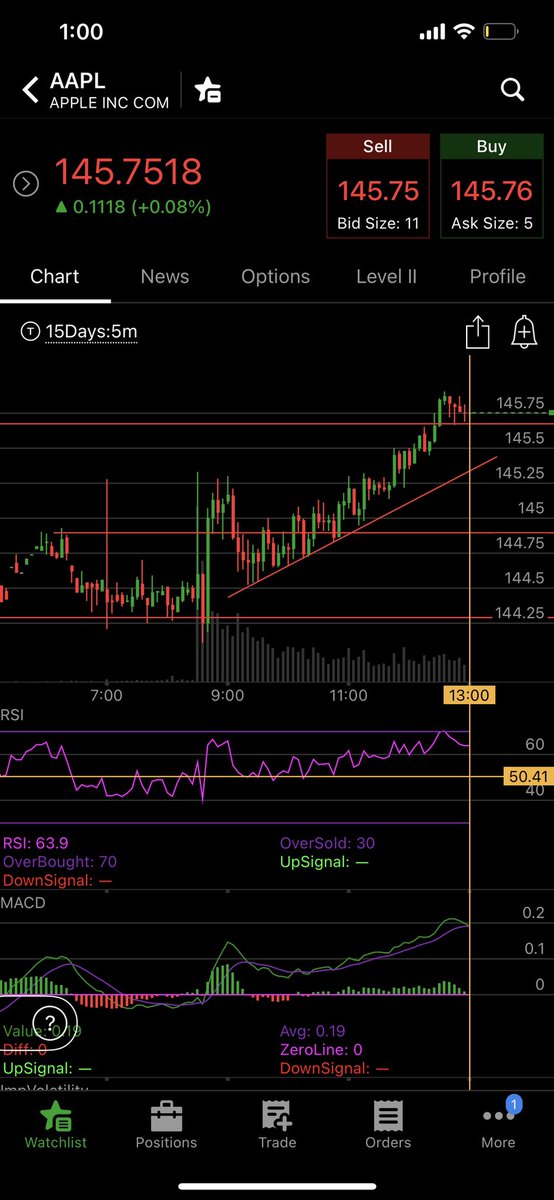
Task: Set a price alert with the bell icon
Action: [x=524, y=332]
